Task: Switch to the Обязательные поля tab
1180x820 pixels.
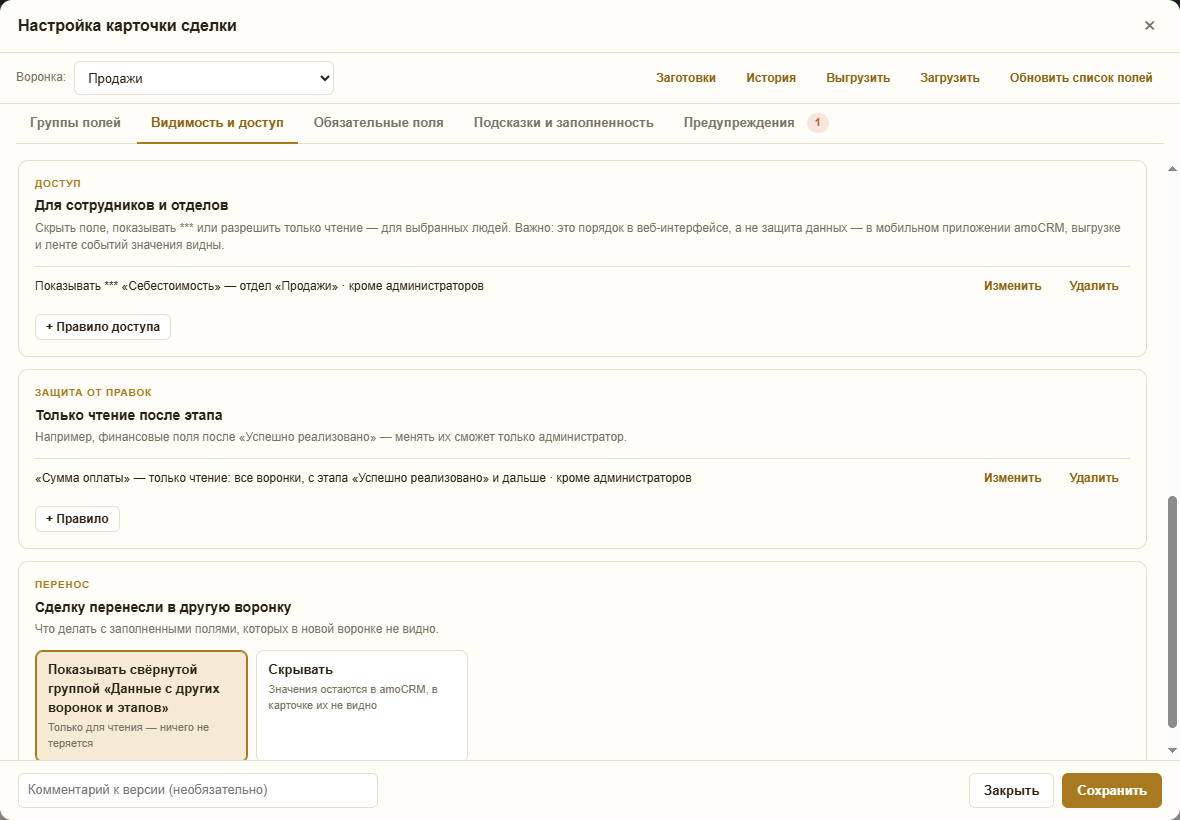Action: 379,123
